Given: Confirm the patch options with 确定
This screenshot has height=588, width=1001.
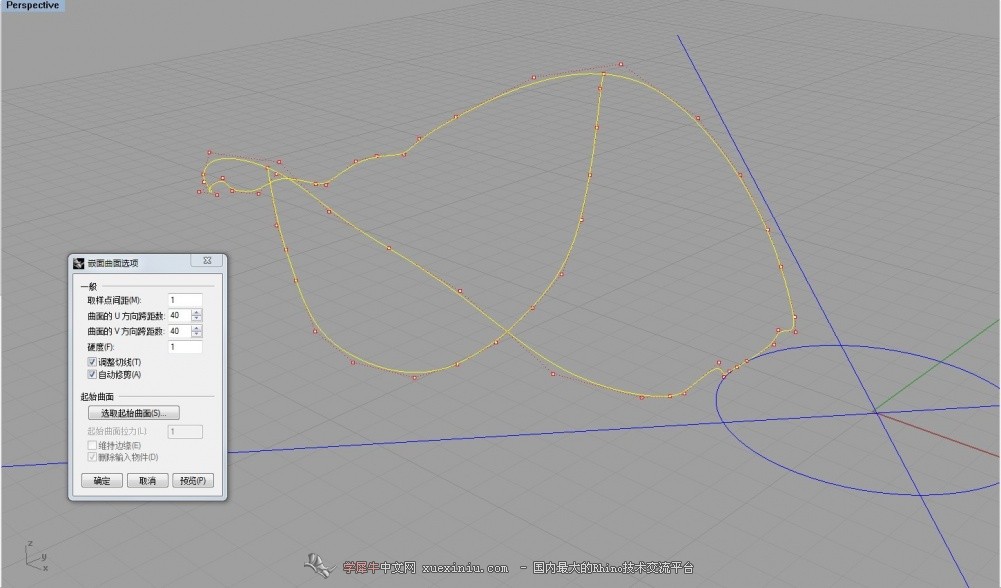Looking at the screenshot, I should tap(102, 481).
